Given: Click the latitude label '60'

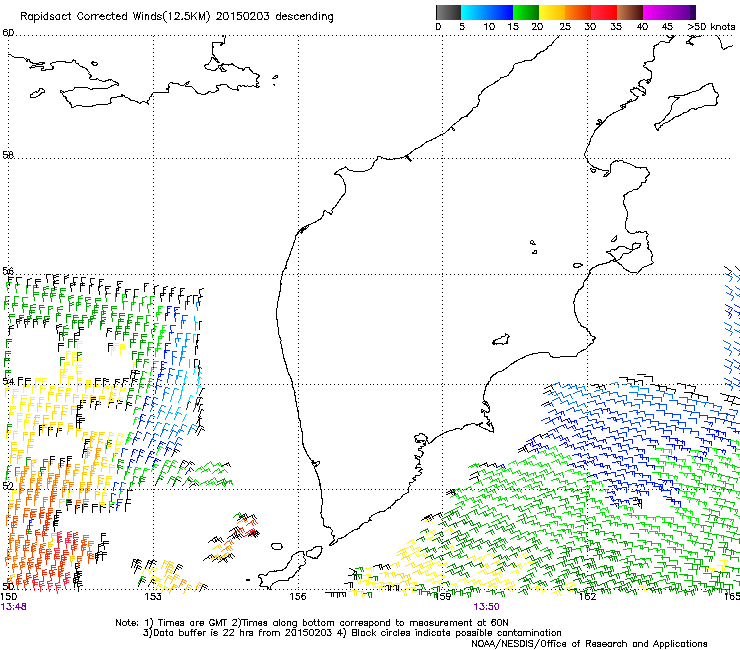Looking at the screenshot, I should point(8,33).
